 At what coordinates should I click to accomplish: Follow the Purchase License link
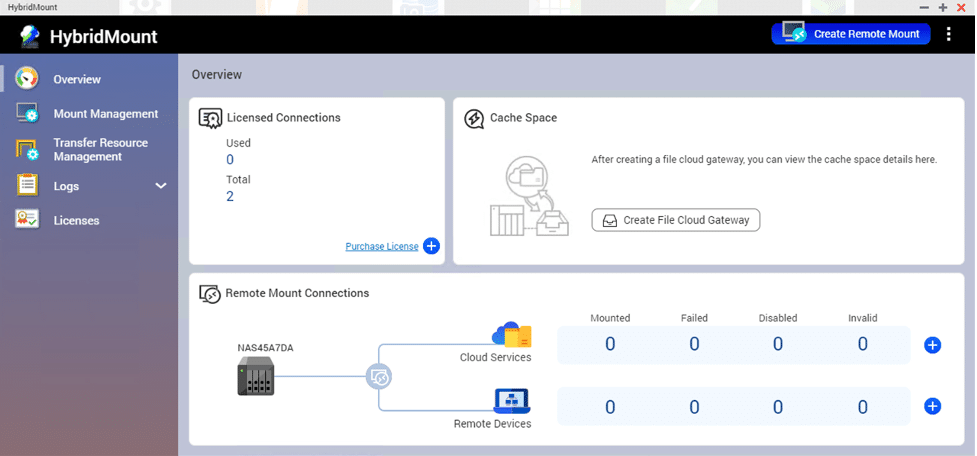382,247
